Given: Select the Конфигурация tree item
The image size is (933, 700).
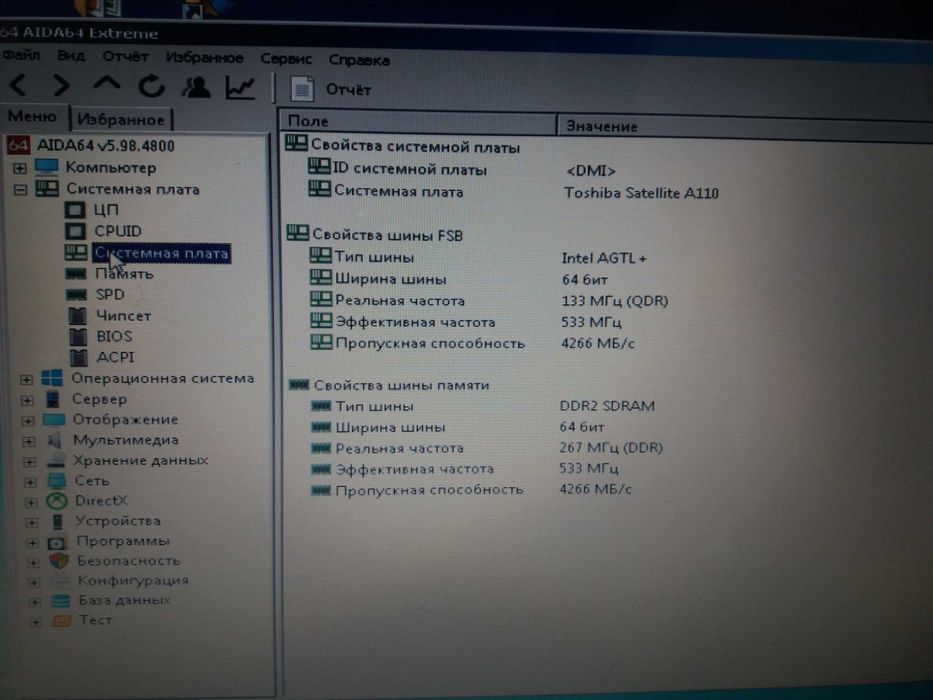Looking at the screenshot, I should pos(133,580).
